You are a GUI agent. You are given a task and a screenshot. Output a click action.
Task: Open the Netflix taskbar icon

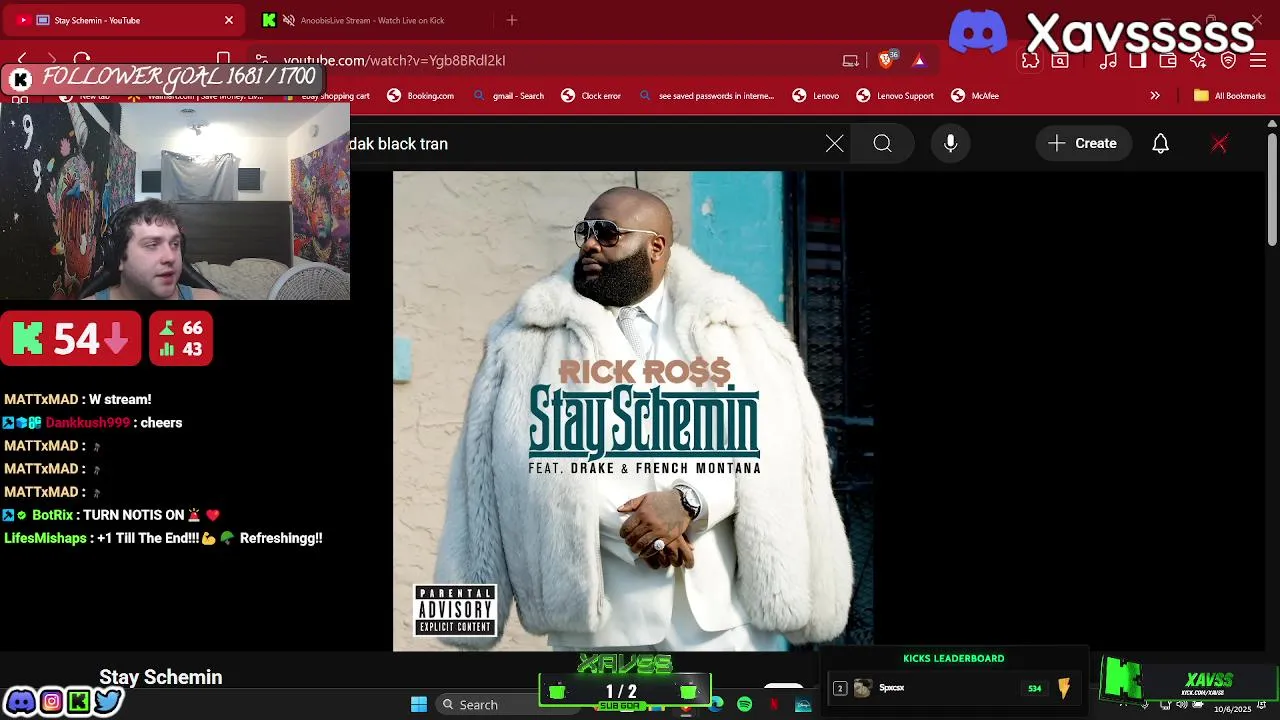[x=773, y=705]
